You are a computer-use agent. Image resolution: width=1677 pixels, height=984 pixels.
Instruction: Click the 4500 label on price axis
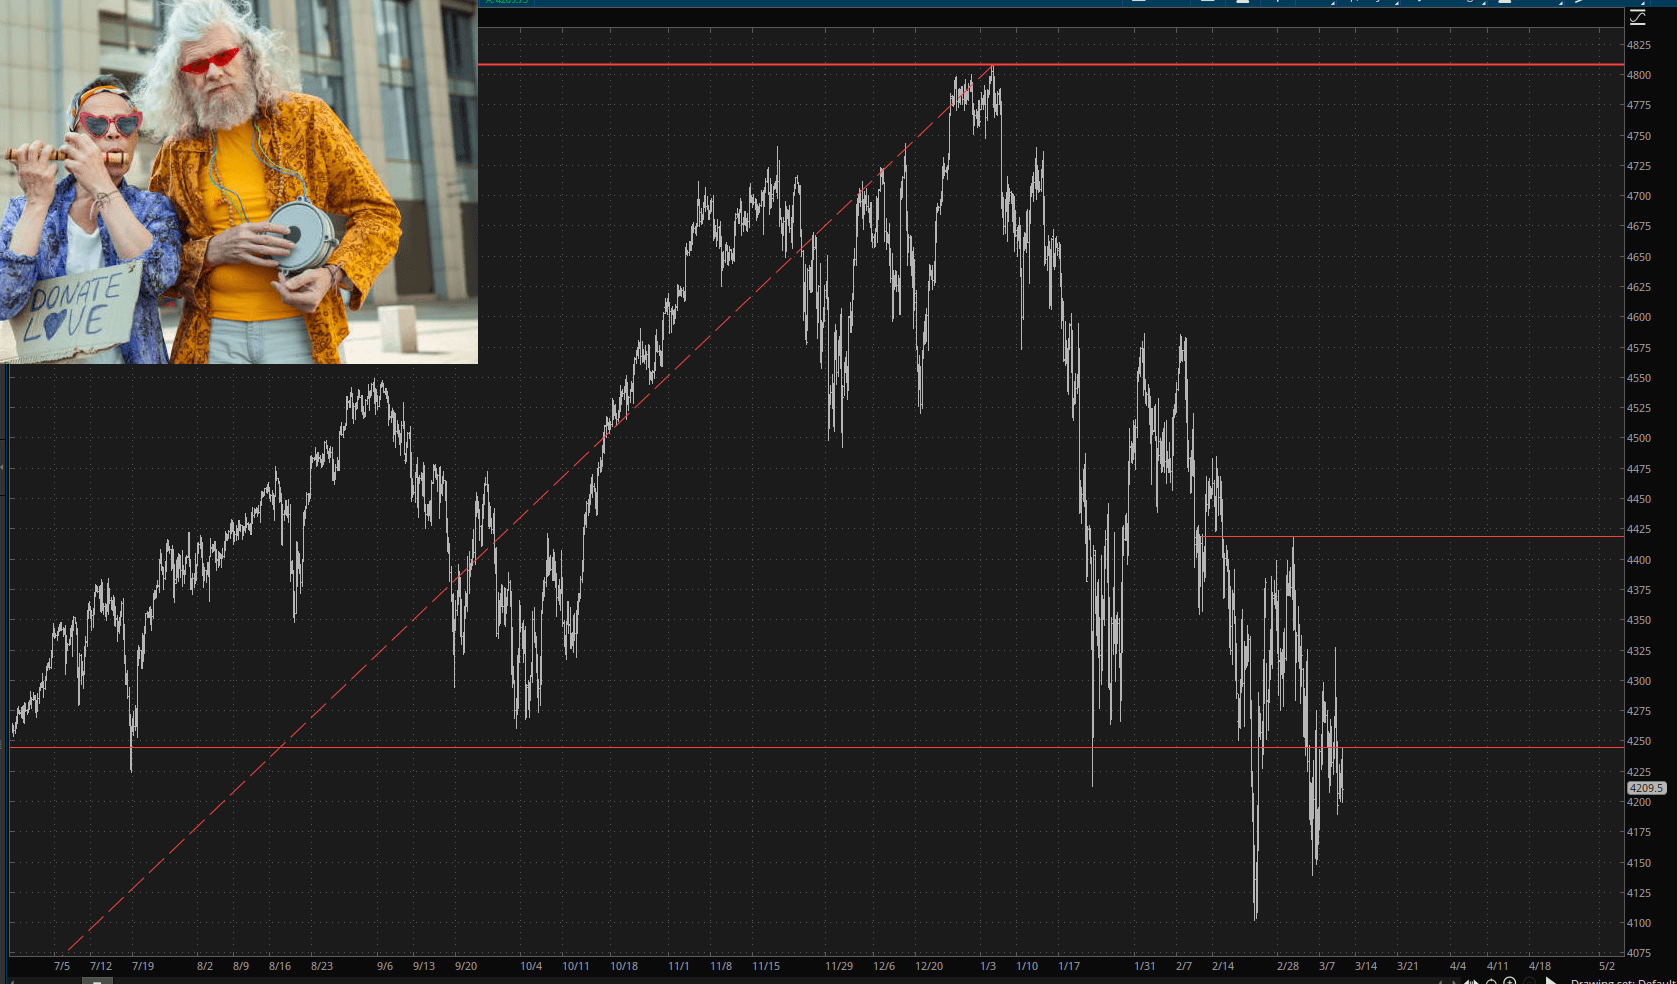point(1638,438)
